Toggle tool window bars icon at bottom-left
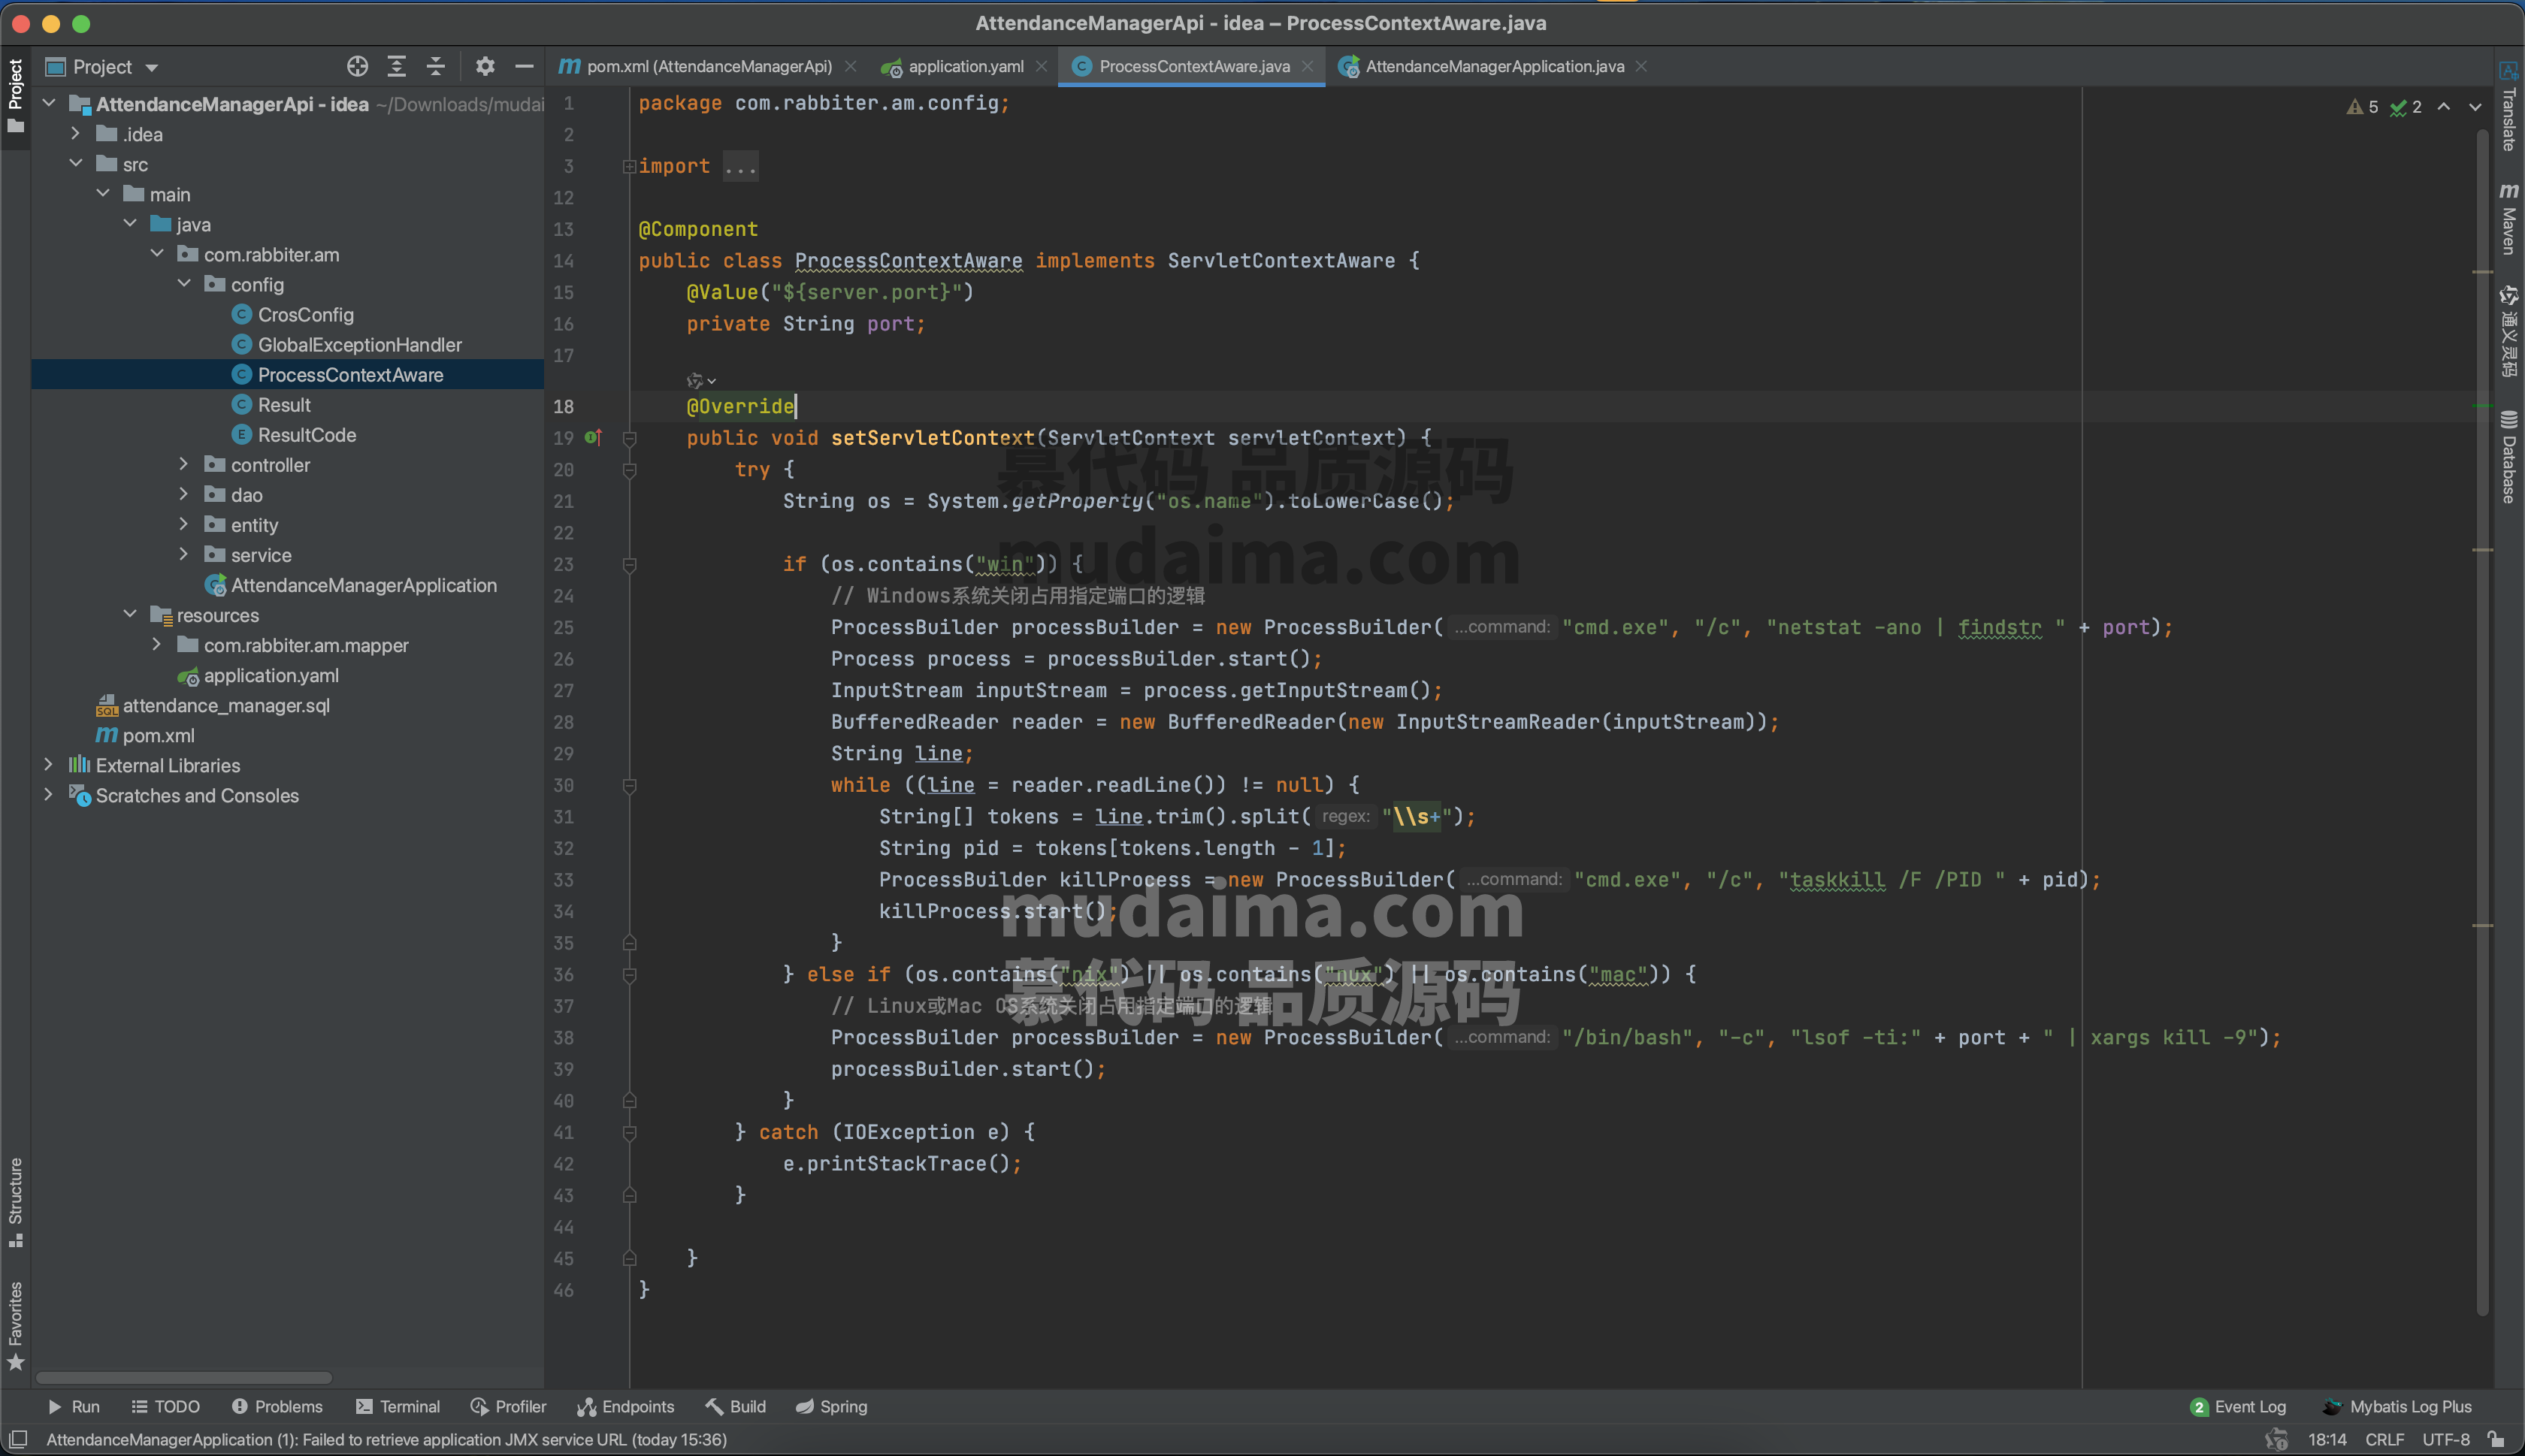 pos(18,1440)
